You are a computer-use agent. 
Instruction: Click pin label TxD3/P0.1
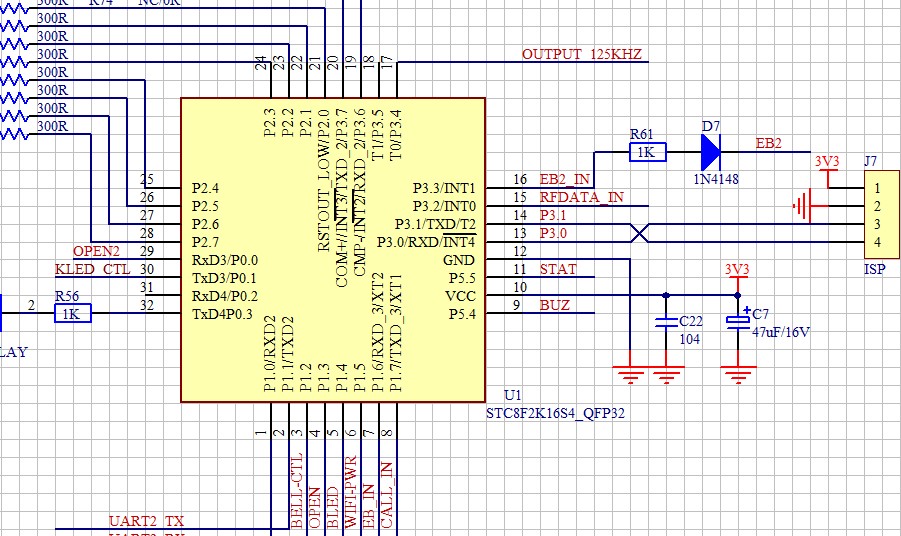click(224, 278)
